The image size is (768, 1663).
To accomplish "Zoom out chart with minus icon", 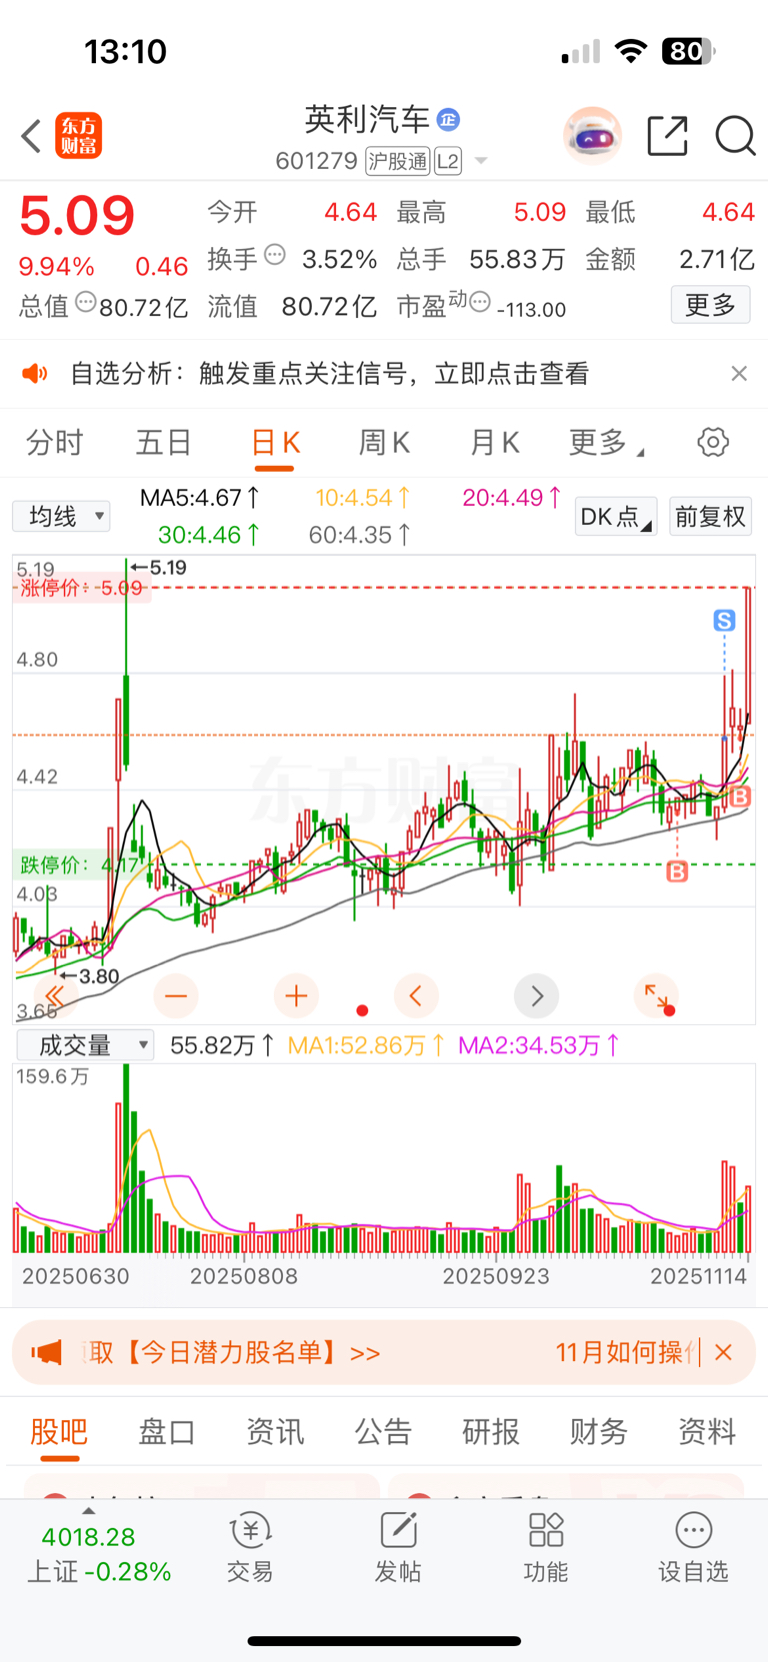I will 176,996.
